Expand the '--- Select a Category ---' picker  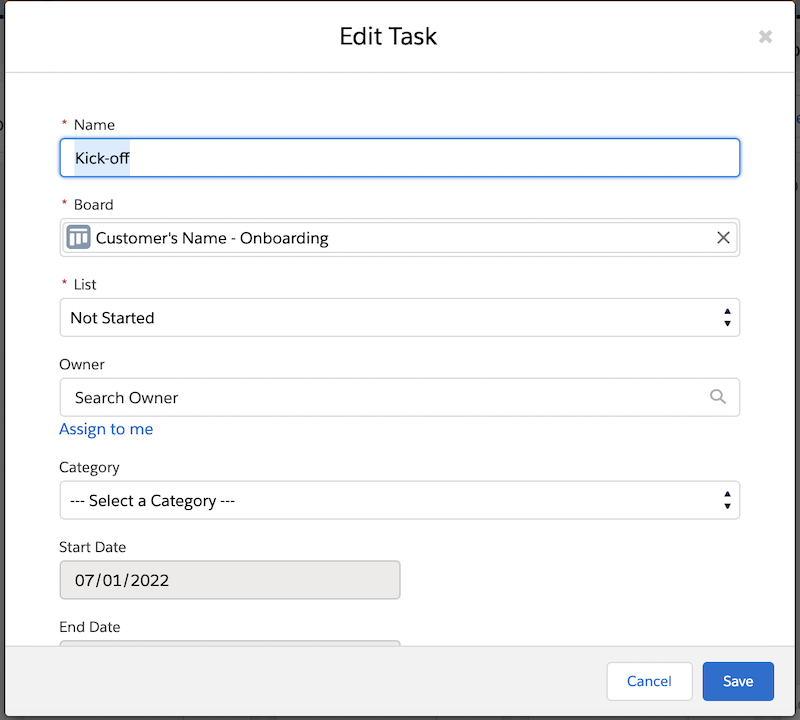[400, 500]
